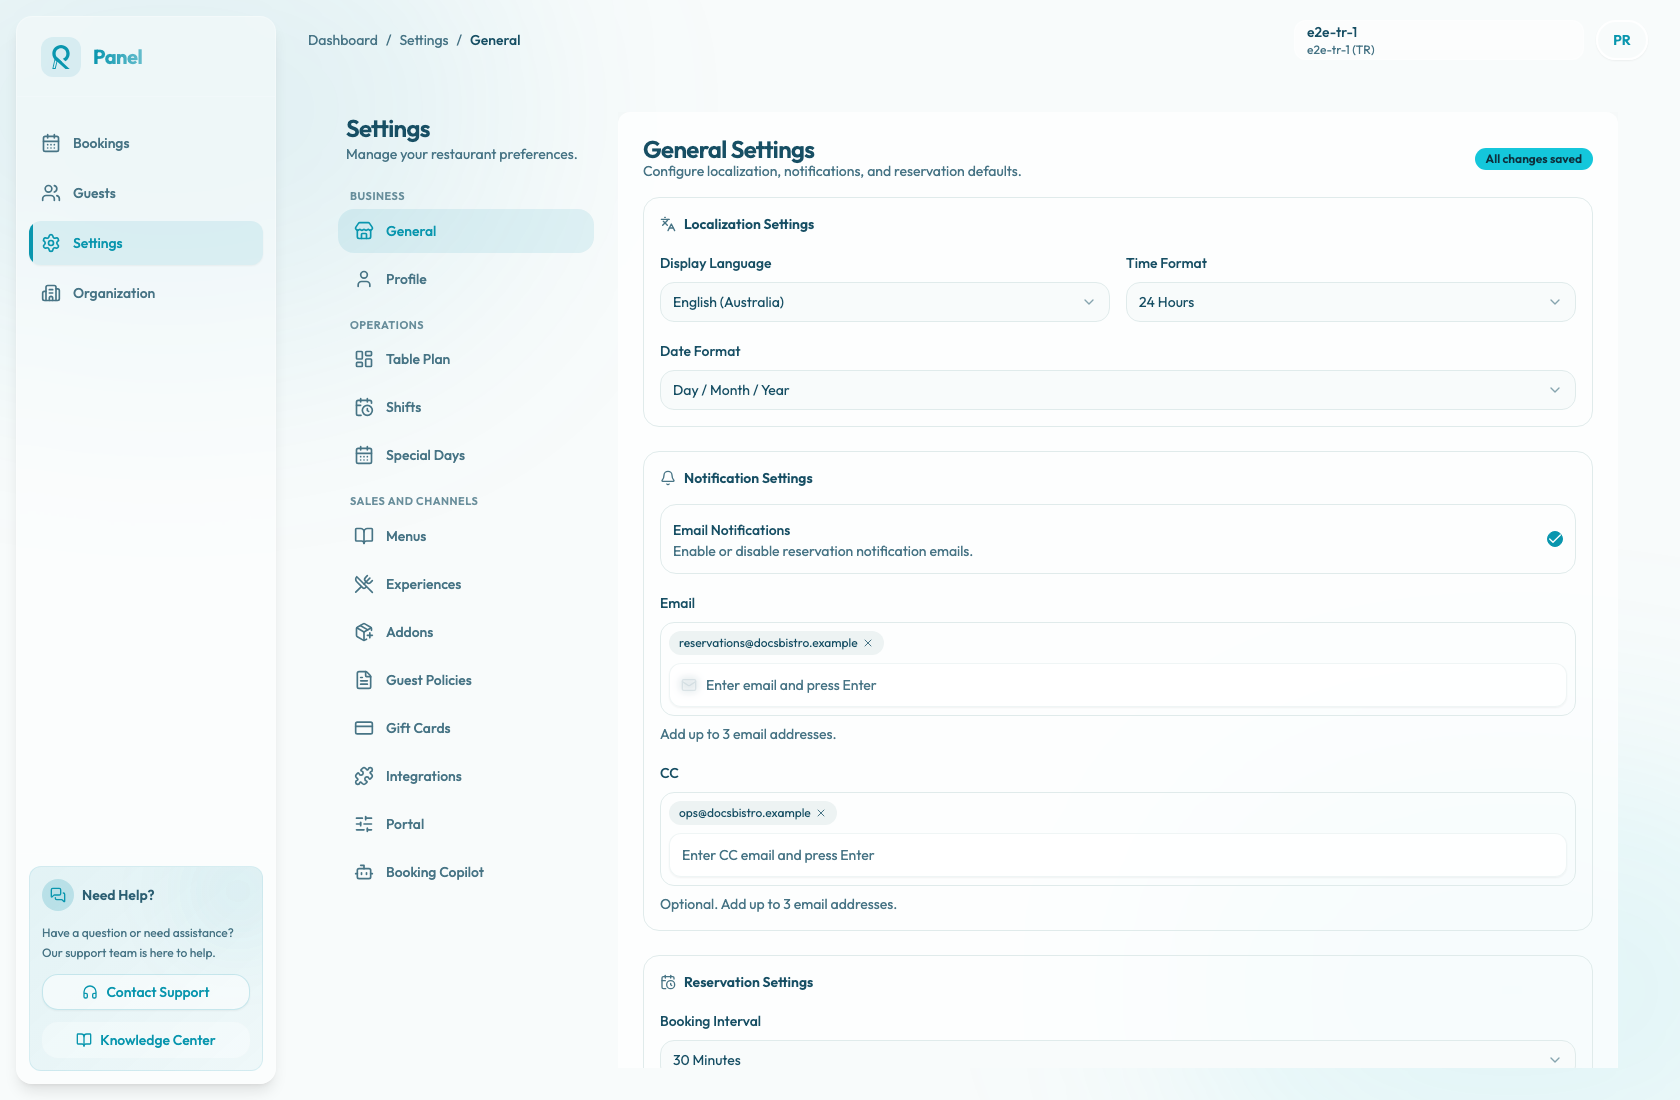Open the Display Language dropdown
This screenshot has height=1100, width=1680.
[884, 302]
